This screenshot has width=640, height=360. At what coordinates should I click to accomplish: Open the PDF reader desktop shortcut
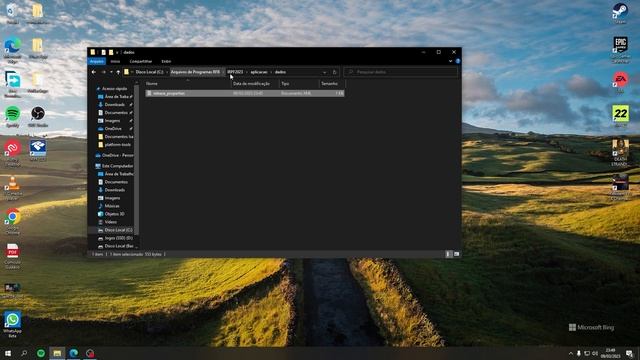13,256
